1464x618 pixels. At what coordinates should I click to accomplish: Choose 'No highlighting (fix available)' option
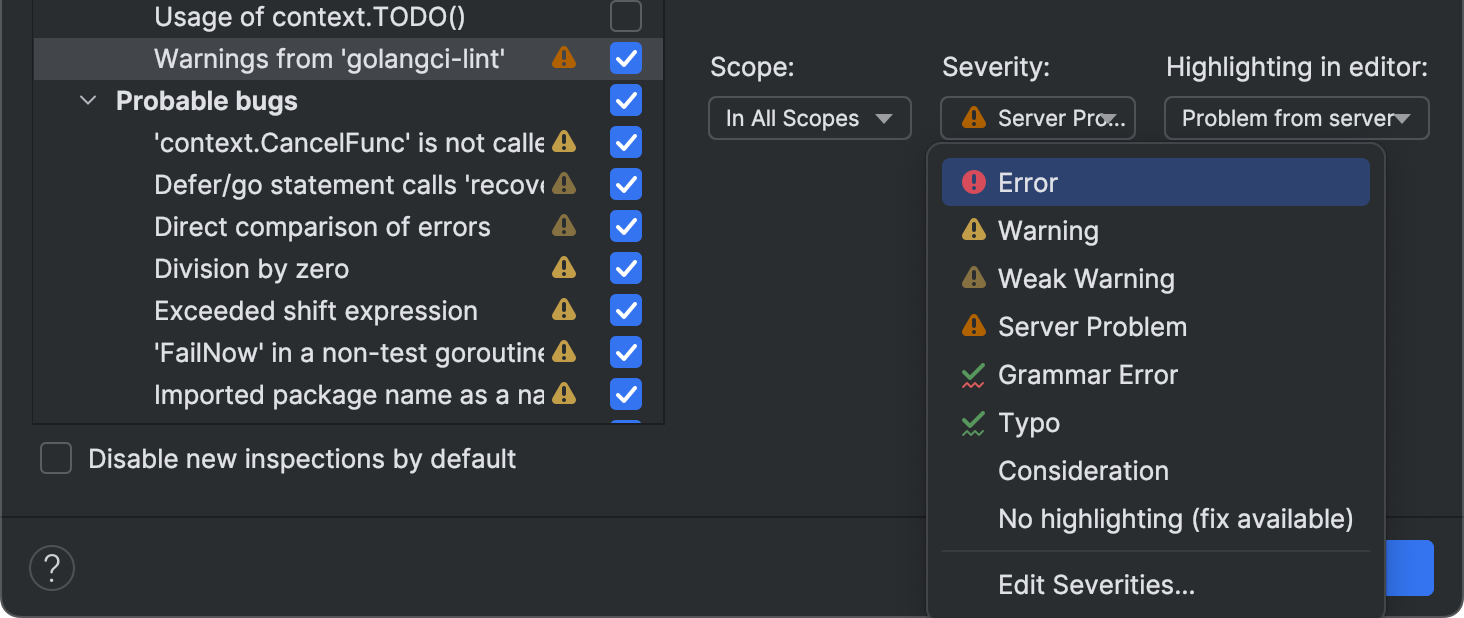coord(1175,519)
